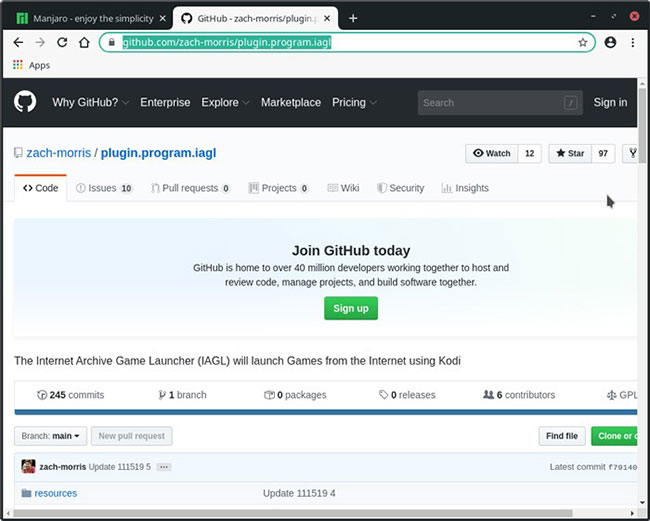Open Latest commit hash link
The image size is (650, 521).
622,467
